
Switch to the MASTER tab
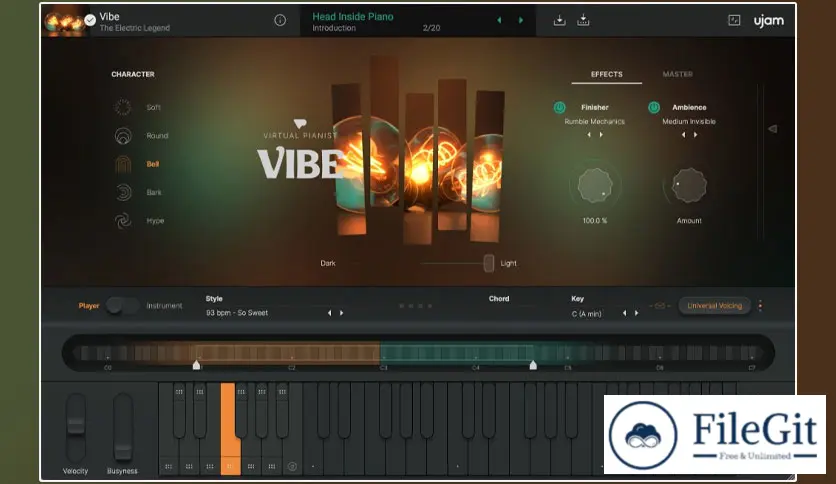coord(678,74)
